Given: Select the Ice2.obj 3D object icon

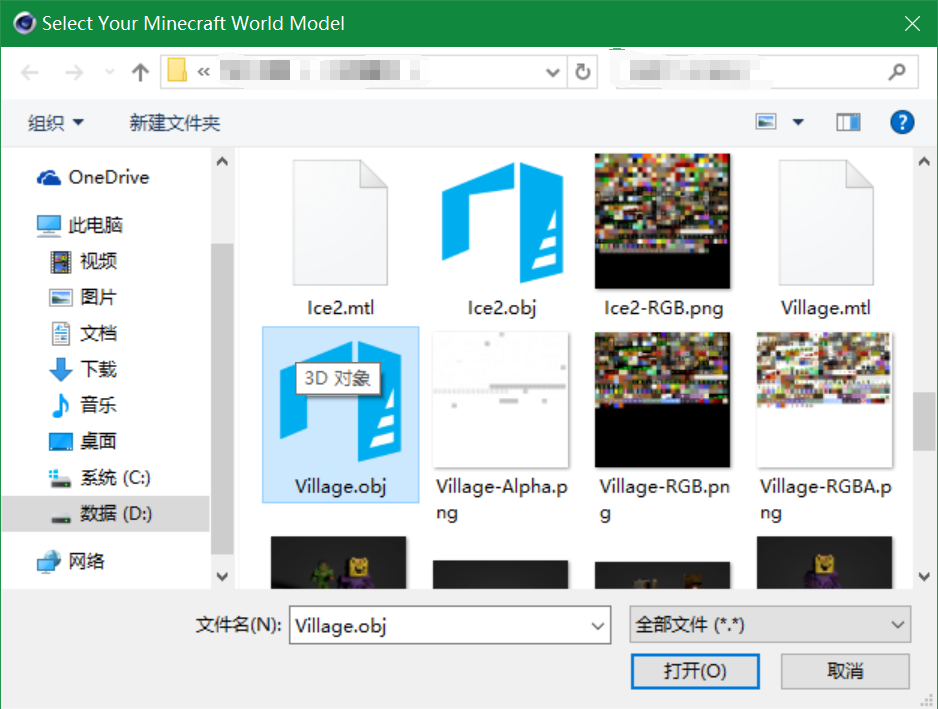Looking at the screenshot, I should 502,222.
